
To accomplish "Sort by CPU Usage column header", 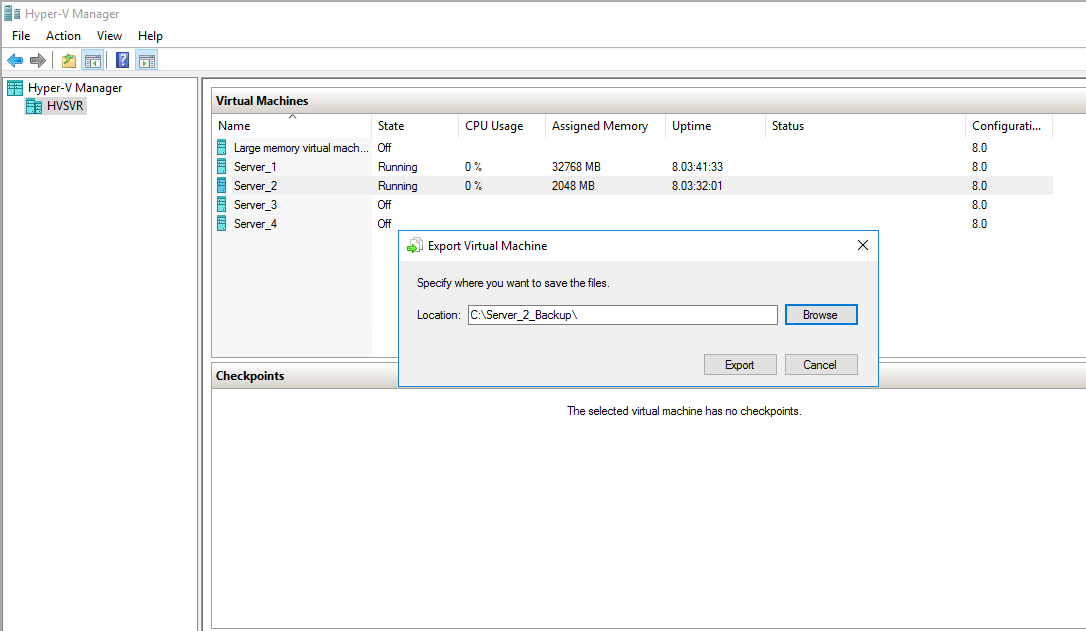I will tap(502, 126).
